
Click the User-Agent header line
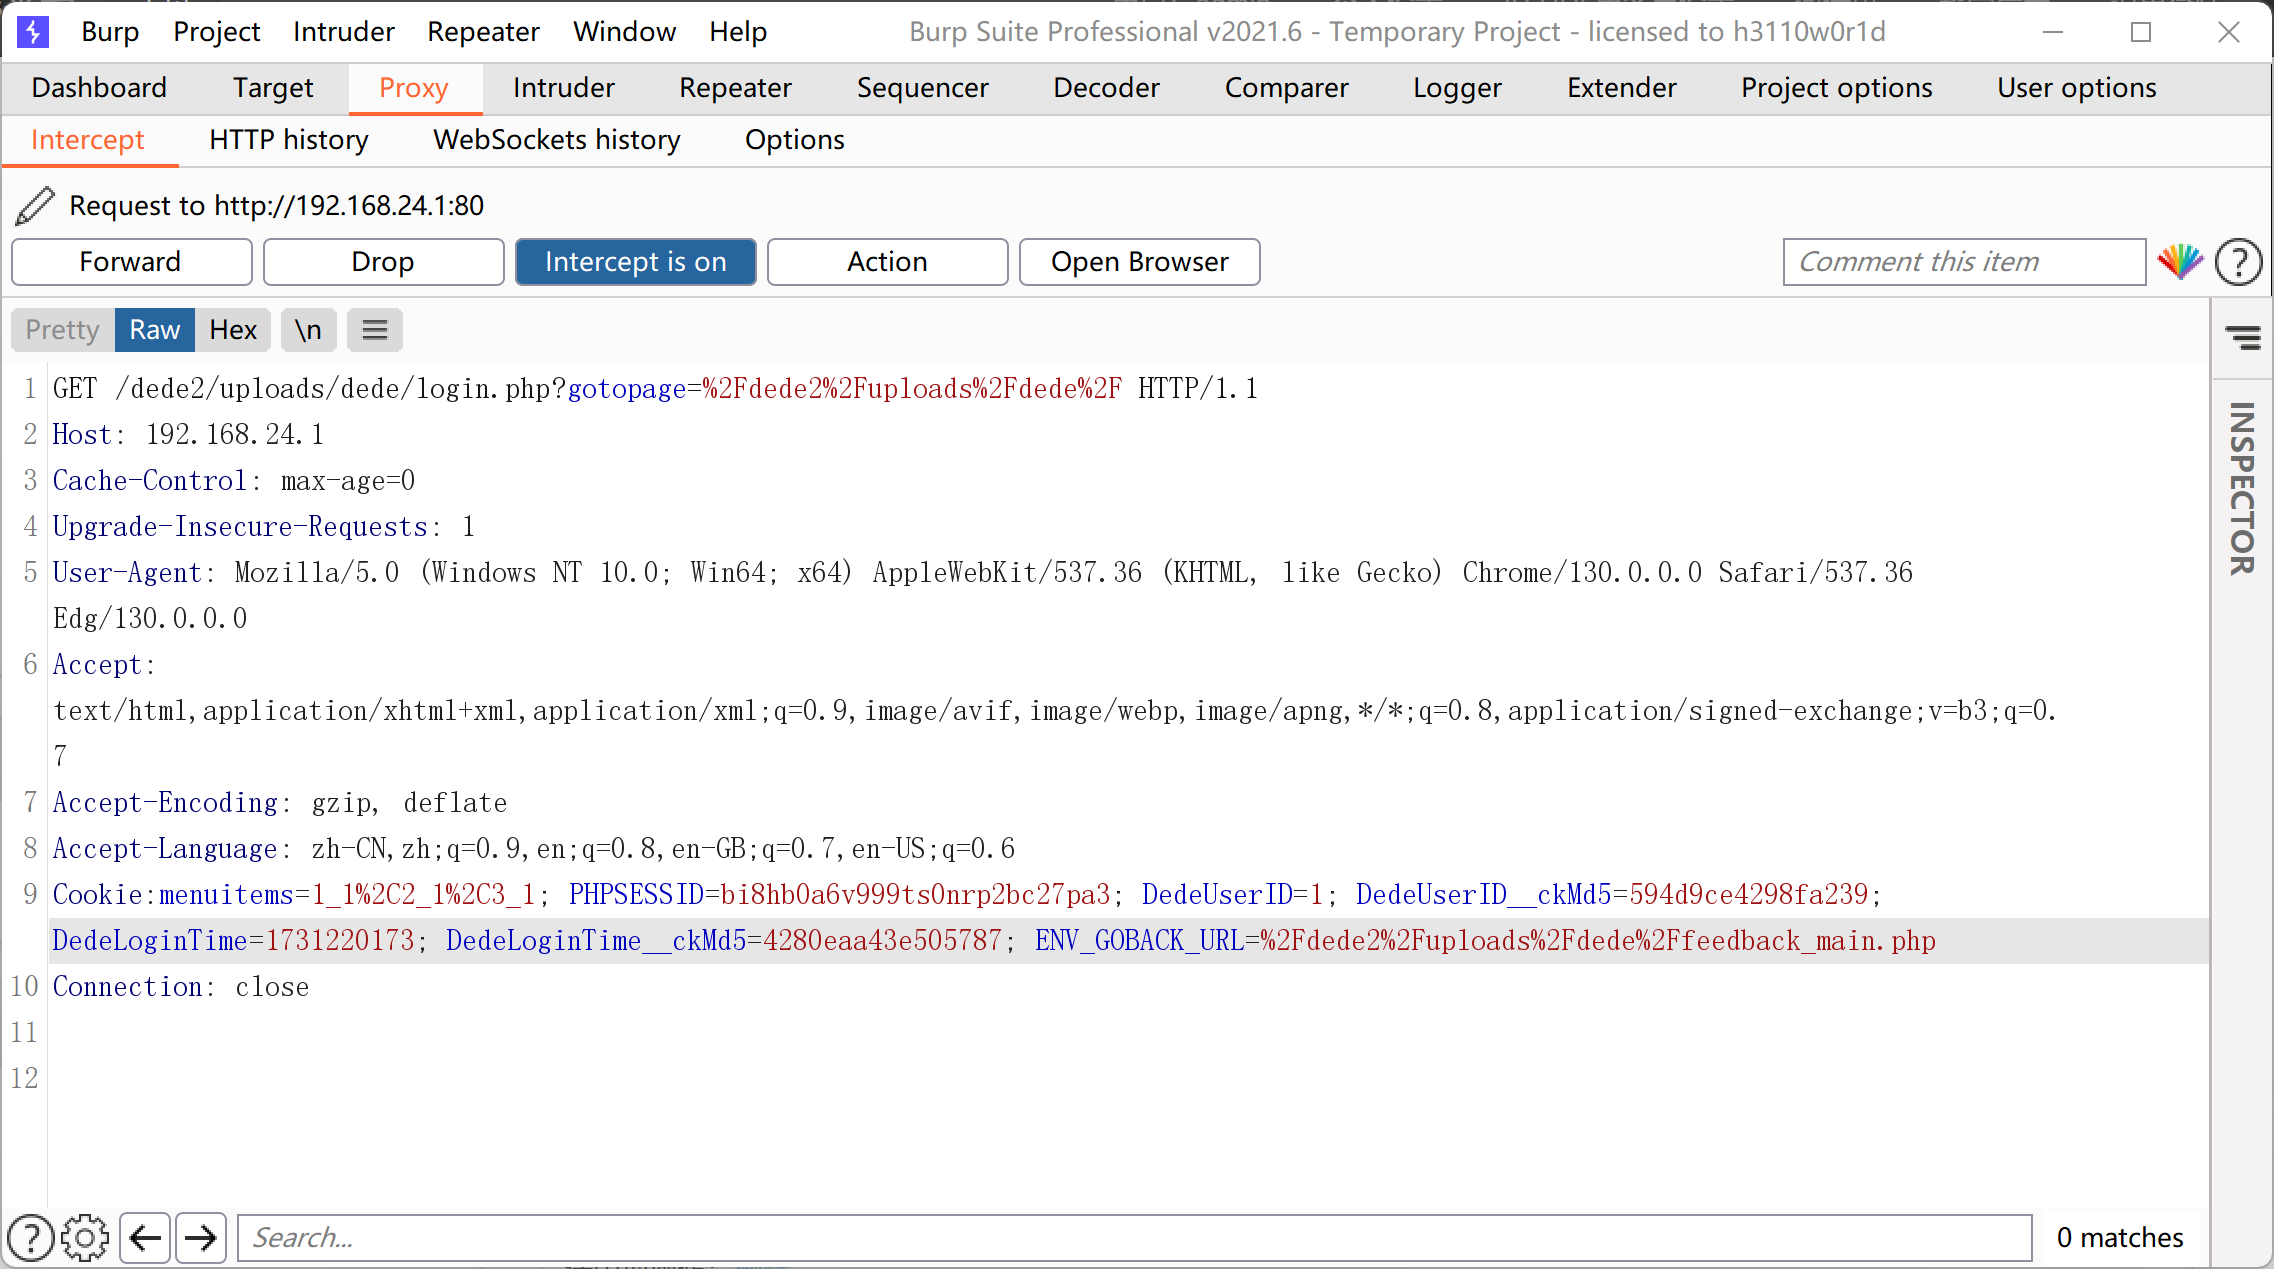pos(982,595)
